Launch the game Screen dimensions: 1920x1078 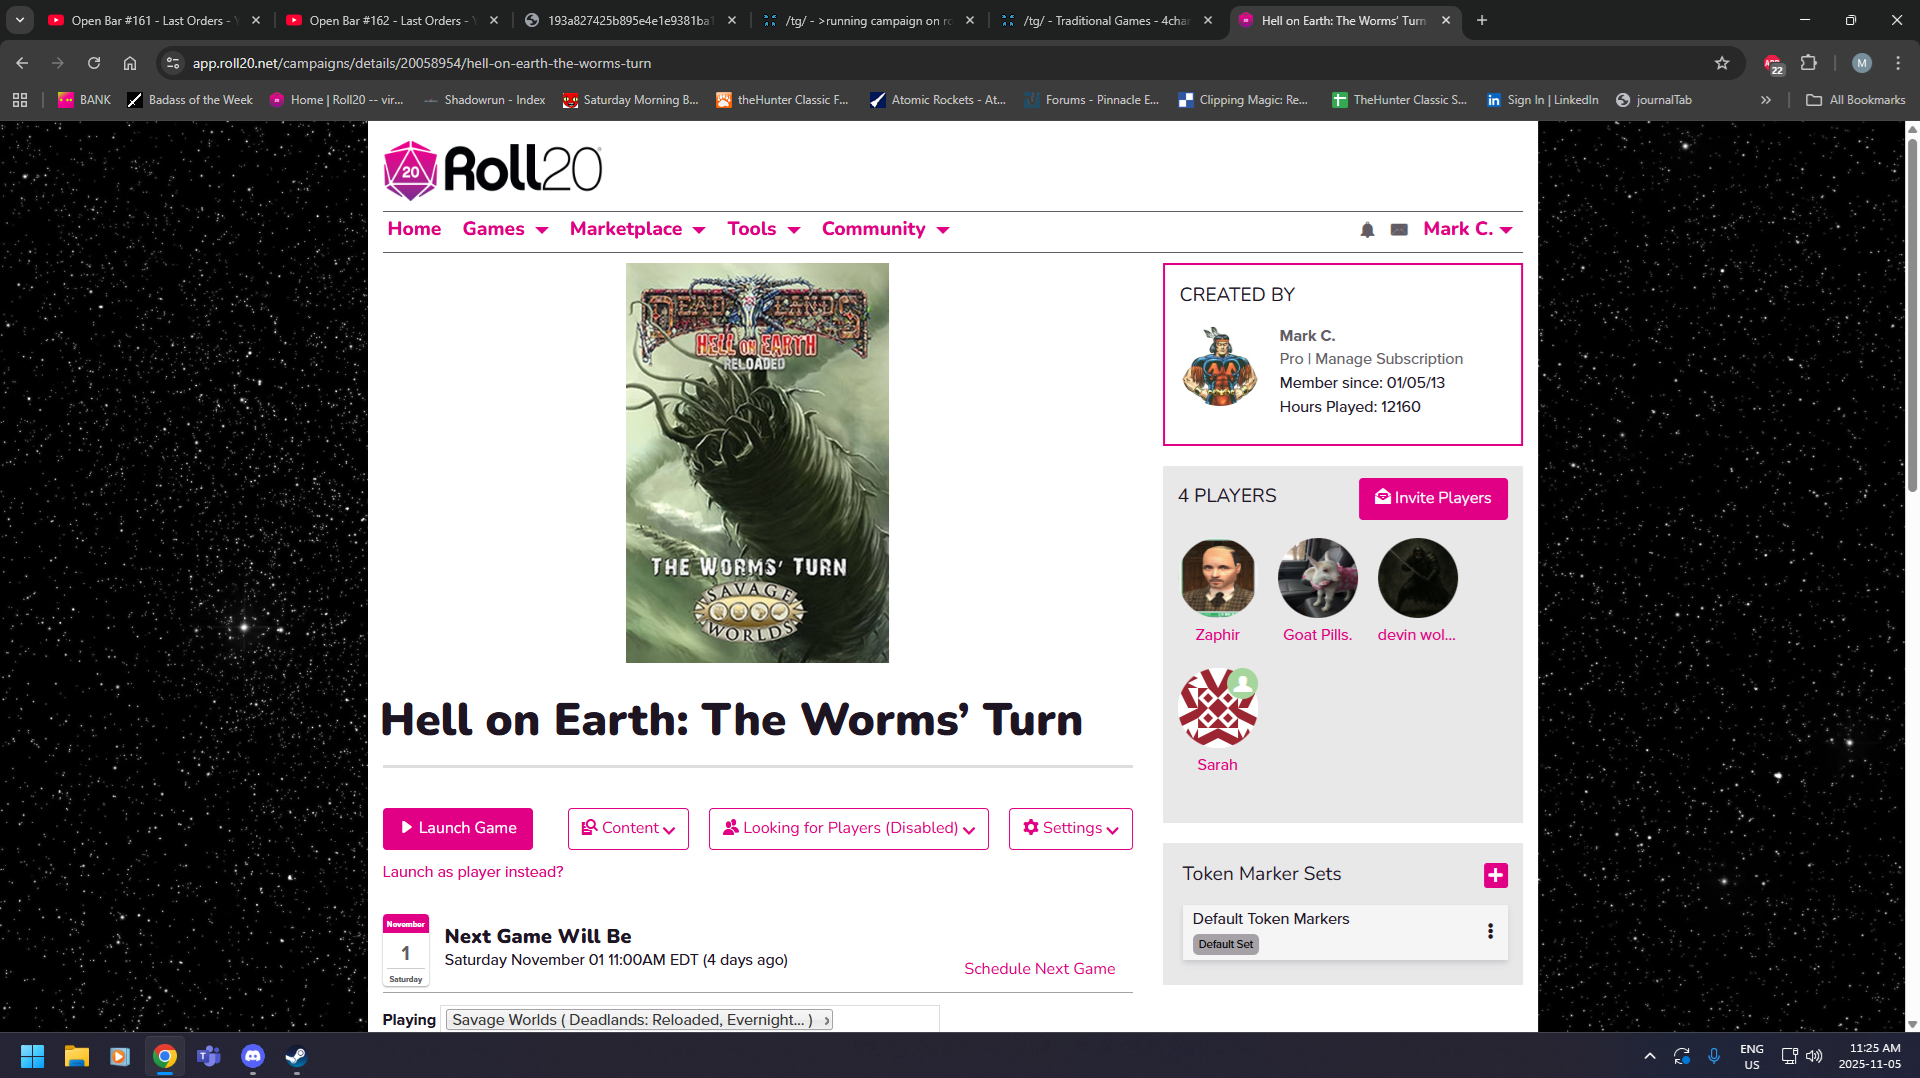(x=458, y=829)
